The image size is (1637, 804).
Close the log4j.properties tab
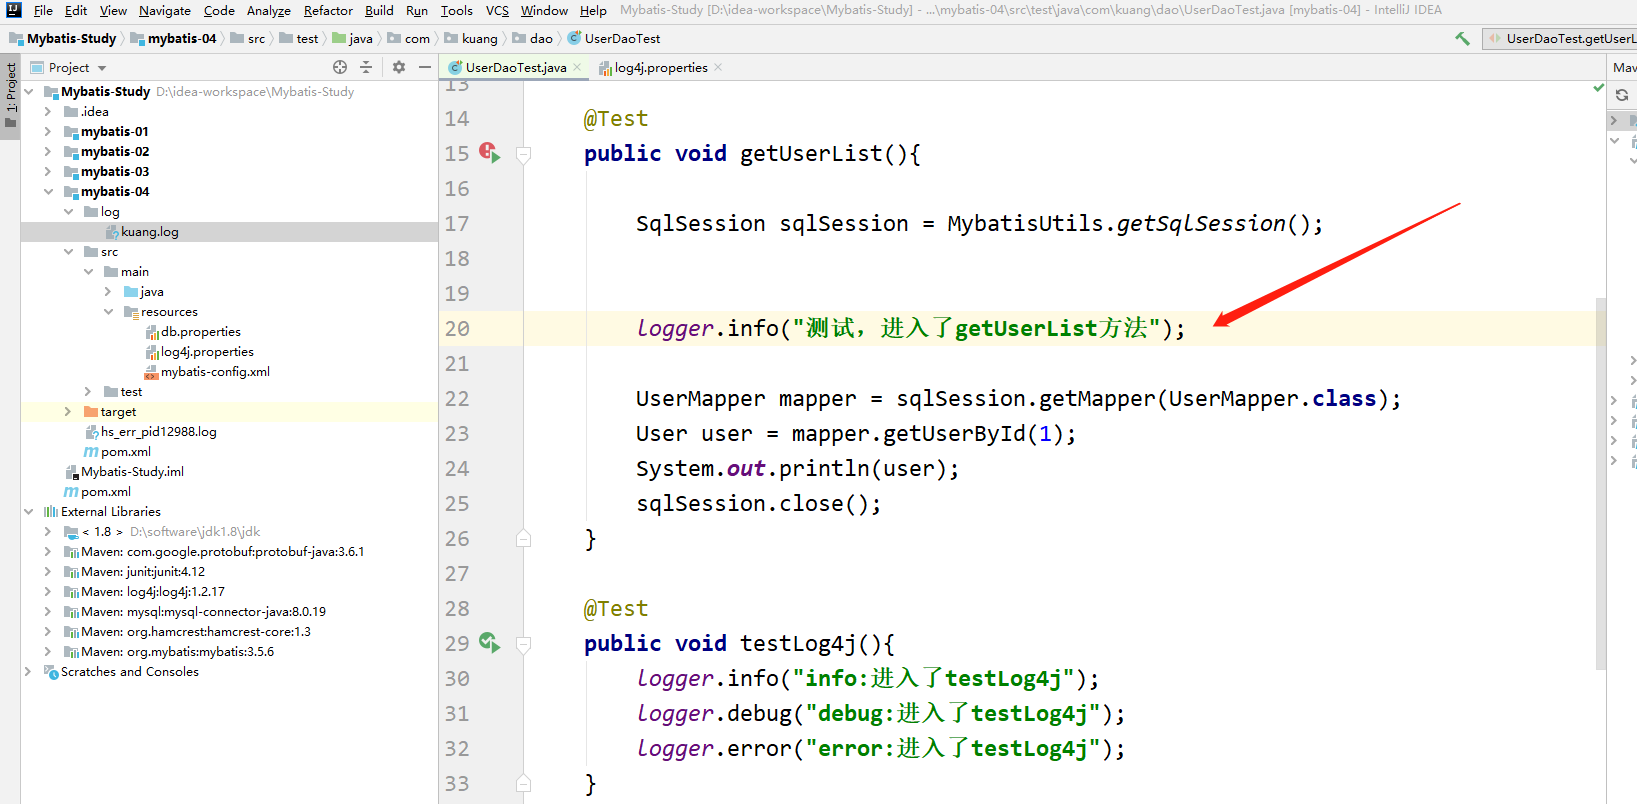coord(718,67)
